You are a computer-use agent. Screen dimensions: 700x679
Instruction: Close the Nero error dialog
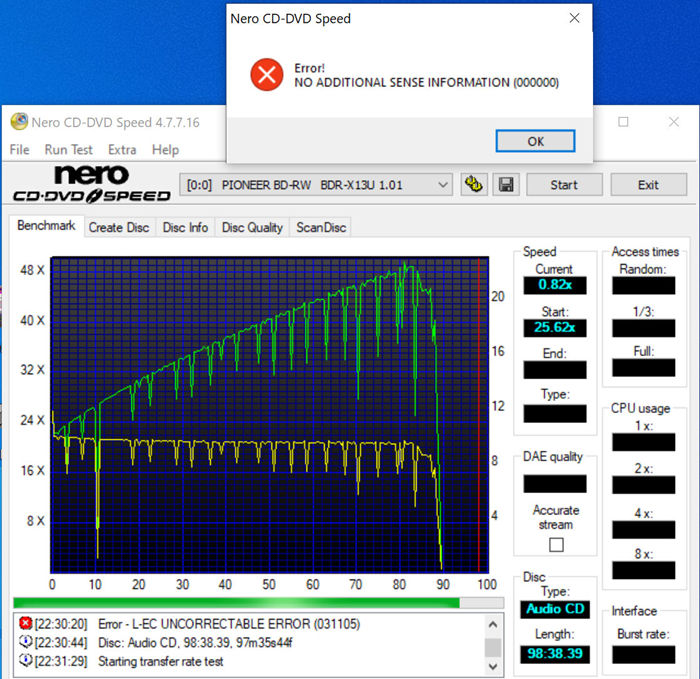[x=574, y=18]
